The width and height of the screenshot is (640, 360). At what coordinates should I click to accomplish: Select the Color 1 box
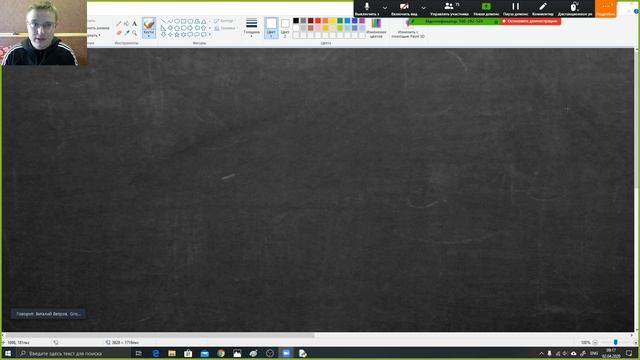(x=271, y=28)
